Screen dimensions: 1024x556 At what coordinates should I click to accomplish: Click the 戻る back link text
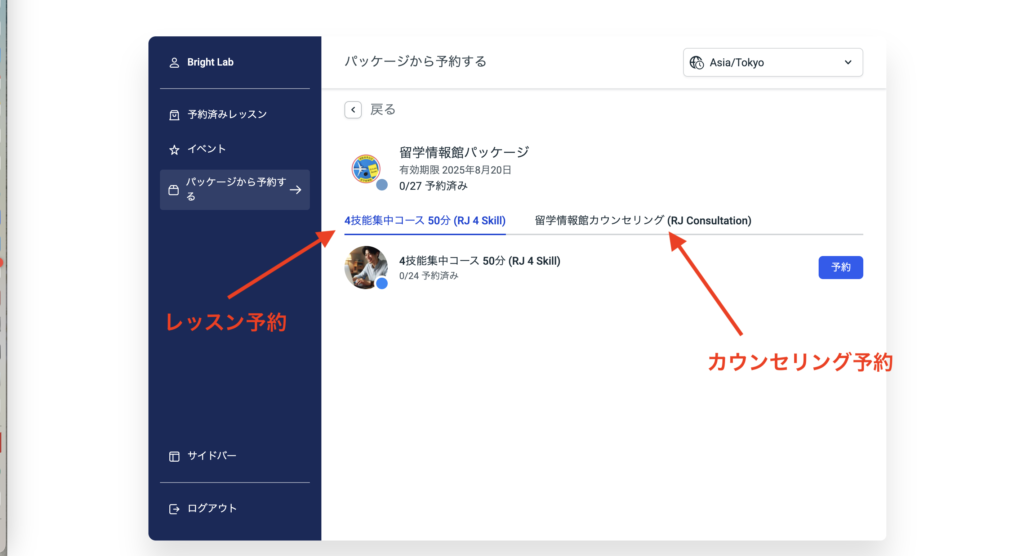click(383, 110)
